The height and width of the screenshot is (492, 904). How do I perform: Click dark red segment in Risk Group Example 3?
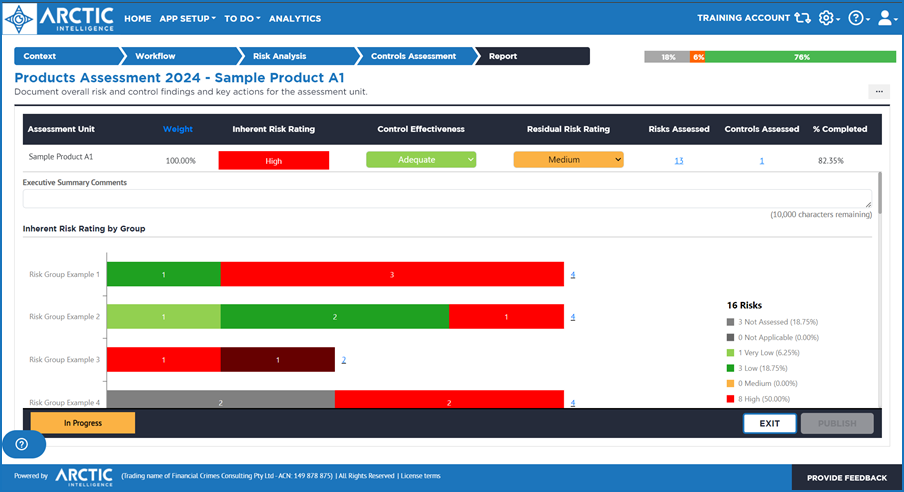(x=278, y=359)
